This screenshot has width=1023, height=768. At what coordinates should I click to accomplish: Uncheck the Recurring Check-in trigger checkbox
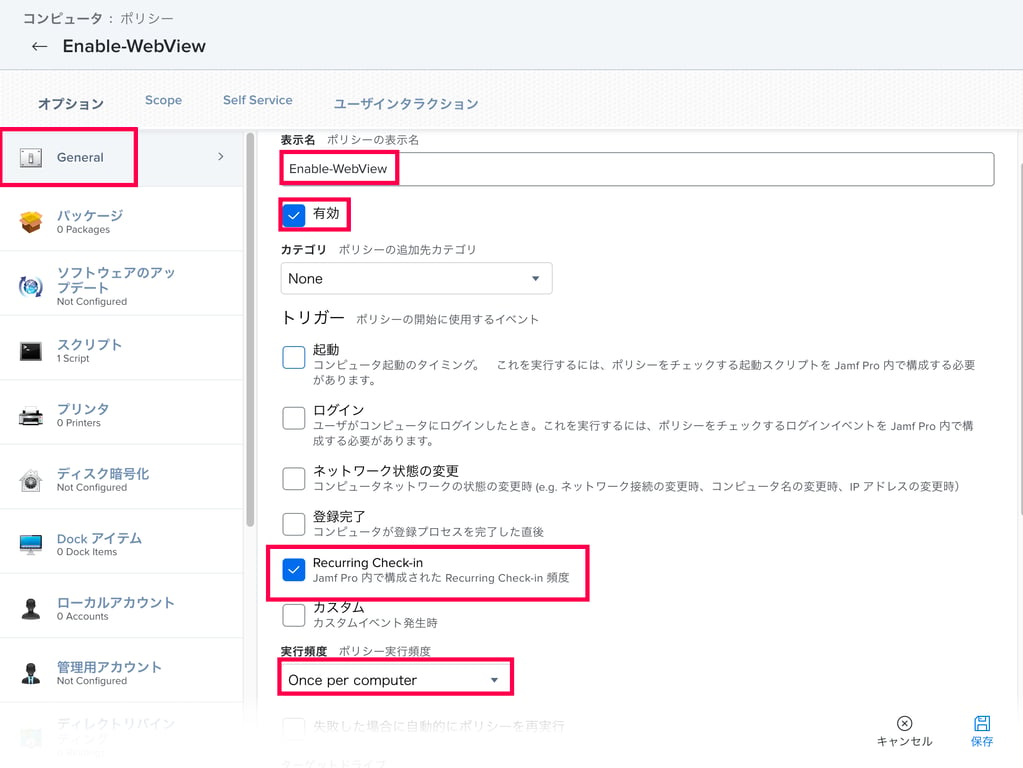(x=294, y=570)
